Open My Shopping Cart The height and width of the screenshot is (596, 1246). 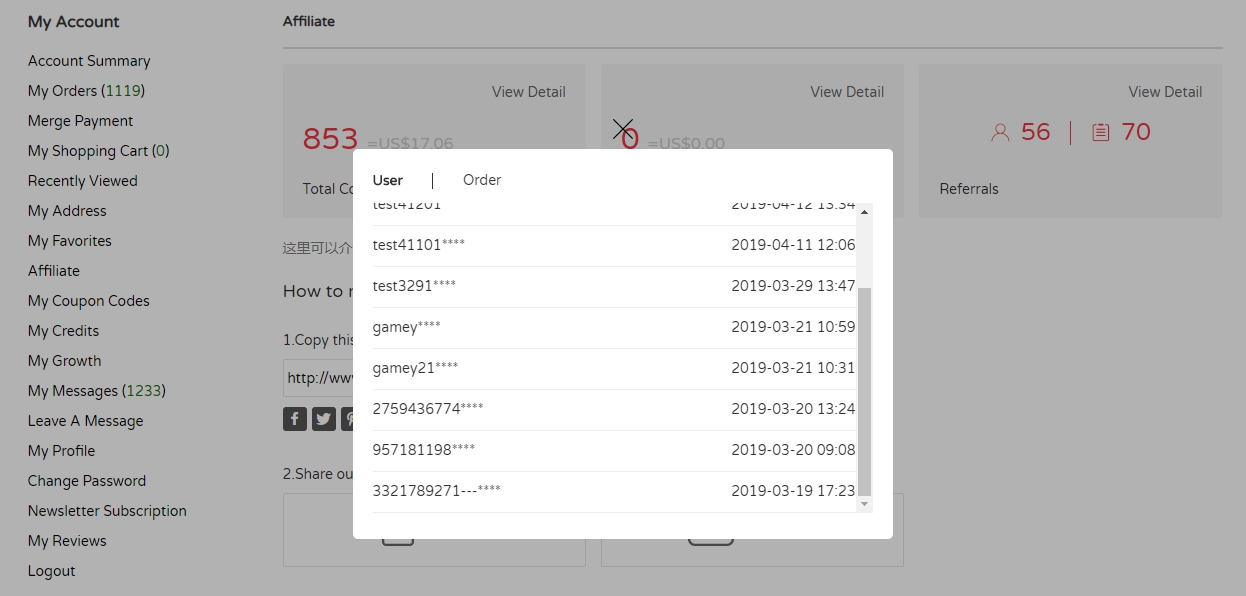(x=98, y=151)
